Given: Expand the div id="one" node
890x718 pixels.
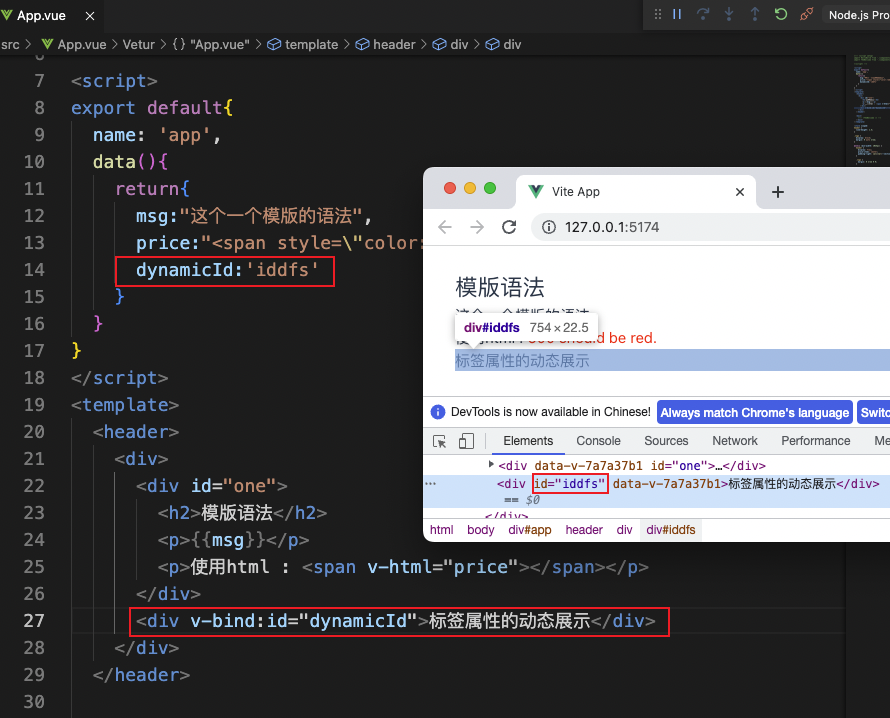Looking at the screenshot, I should click(491, 465).
